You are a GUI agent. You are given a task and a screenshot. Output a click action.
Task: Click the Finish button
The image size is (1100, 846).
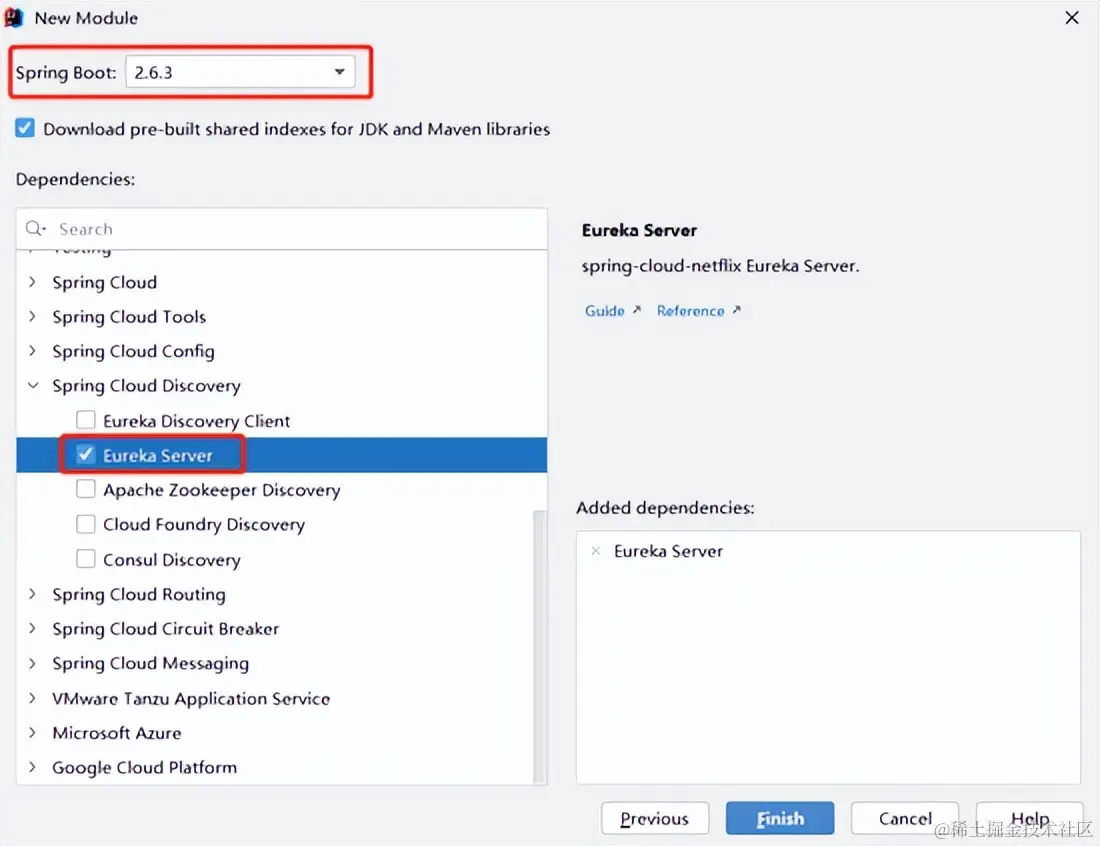pos(779,819)
